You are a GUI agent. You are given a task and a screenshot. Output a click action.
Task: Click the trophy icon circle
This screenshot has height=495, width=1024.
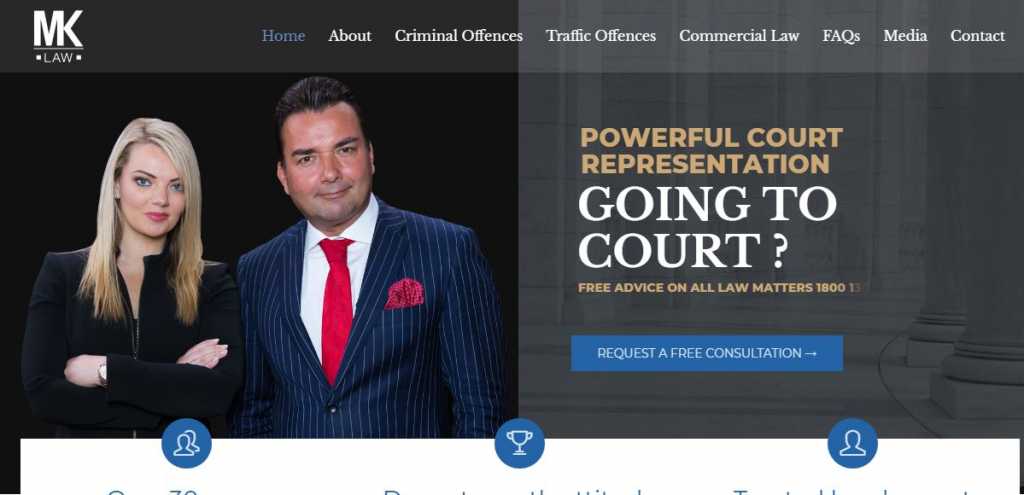pos(519,443)
